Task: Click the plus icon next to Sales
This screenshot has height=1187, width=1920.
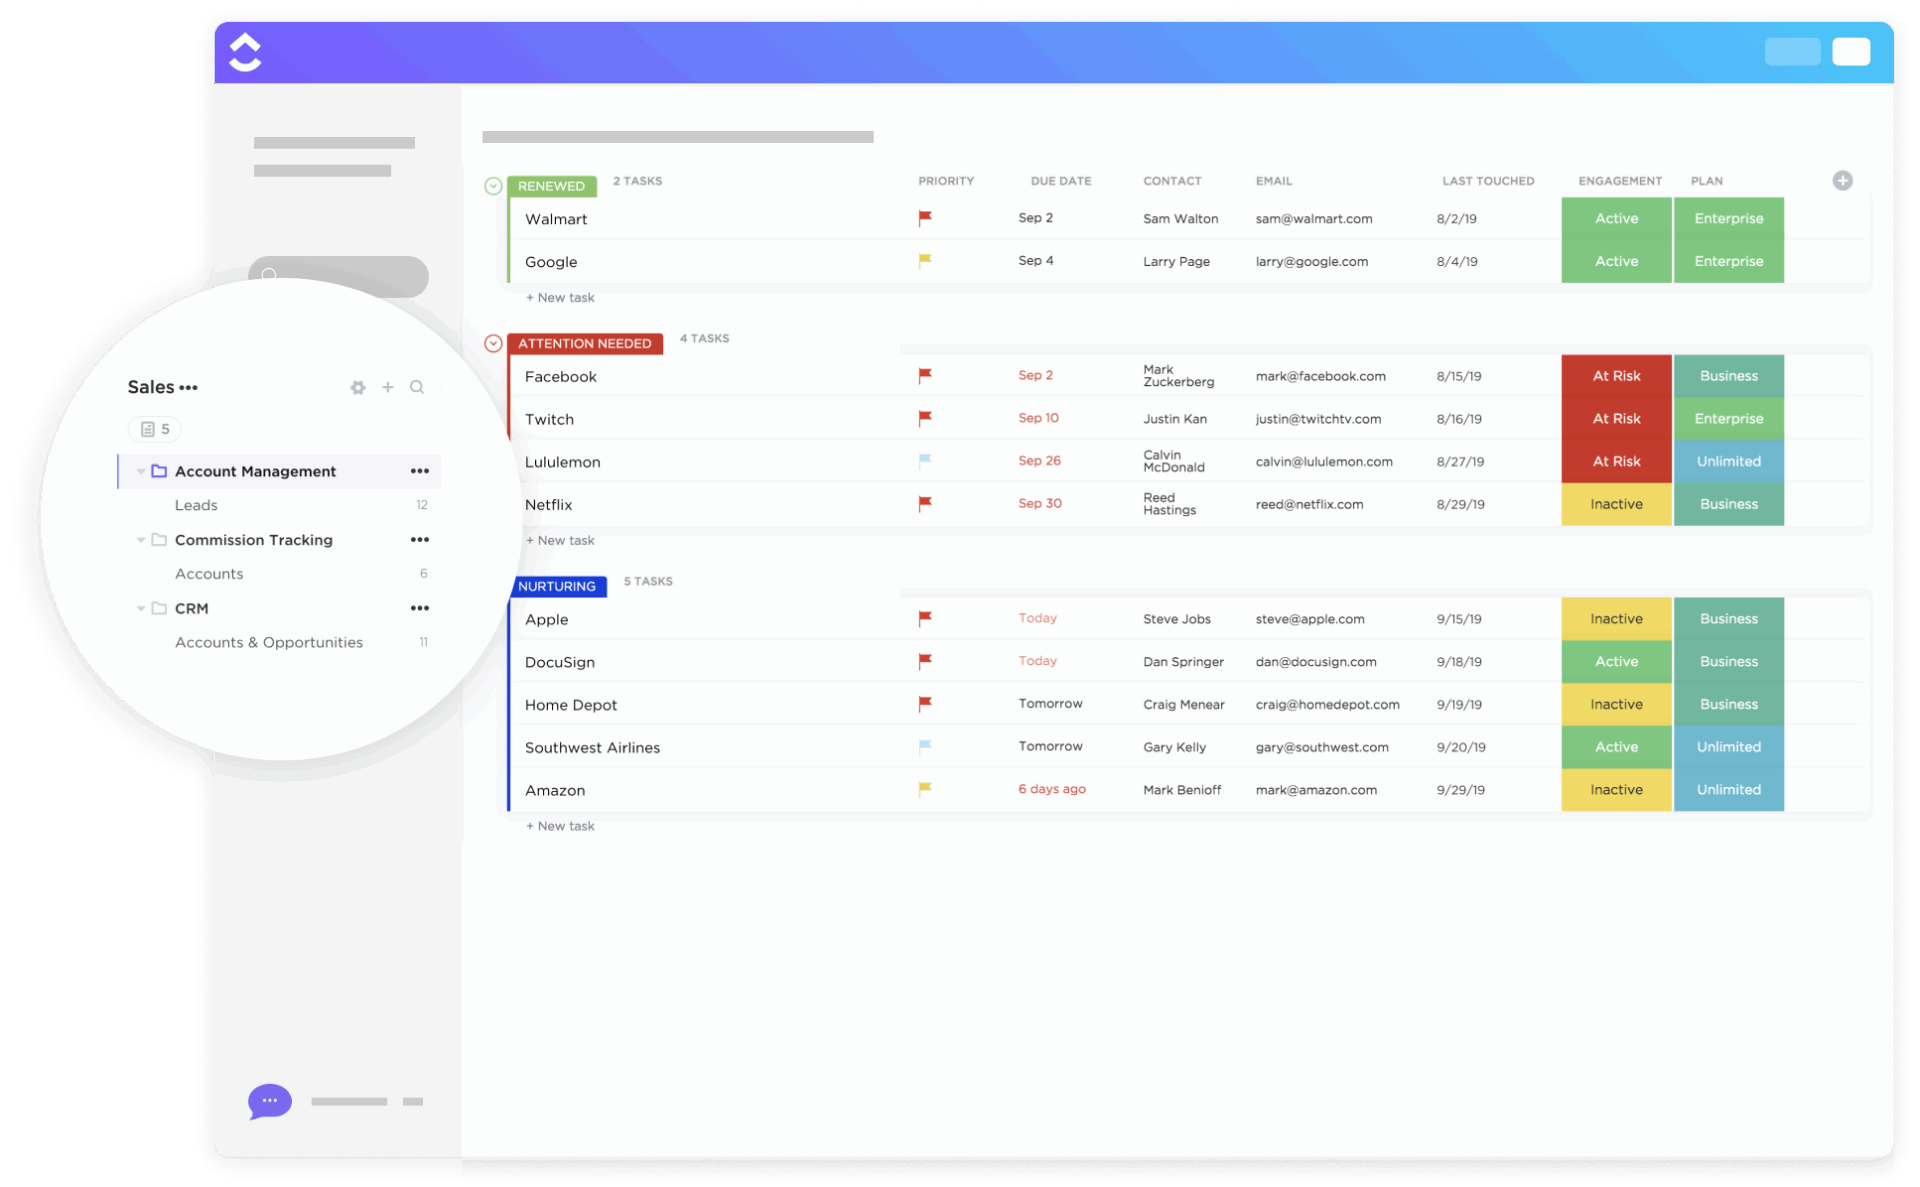Action: pyautogui.click(x=388, y=387)
